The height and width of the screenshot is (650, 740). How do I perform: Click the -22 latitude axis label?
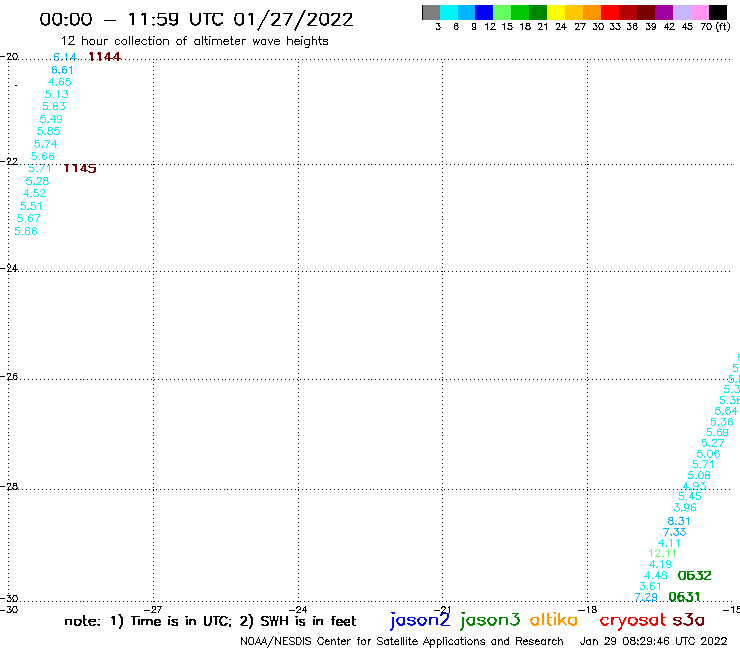(x=9, y=161)
